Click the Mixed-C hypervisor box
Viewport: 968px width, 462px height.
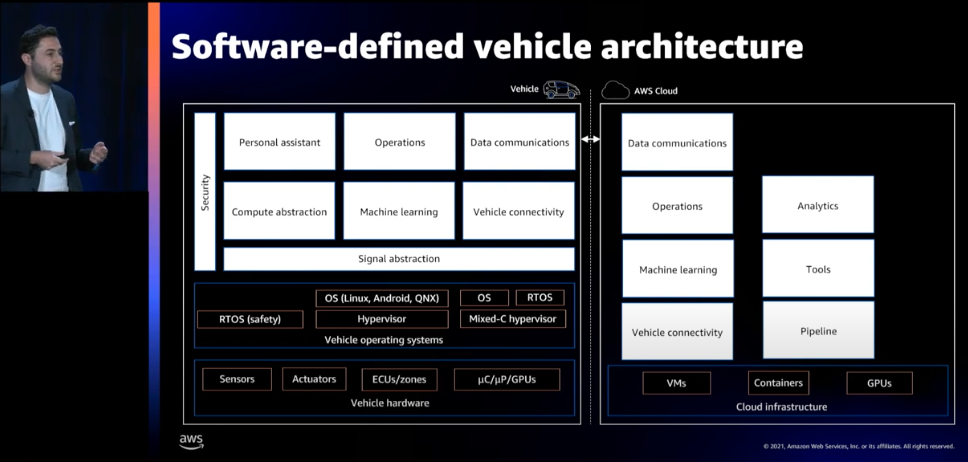(512, 319)
